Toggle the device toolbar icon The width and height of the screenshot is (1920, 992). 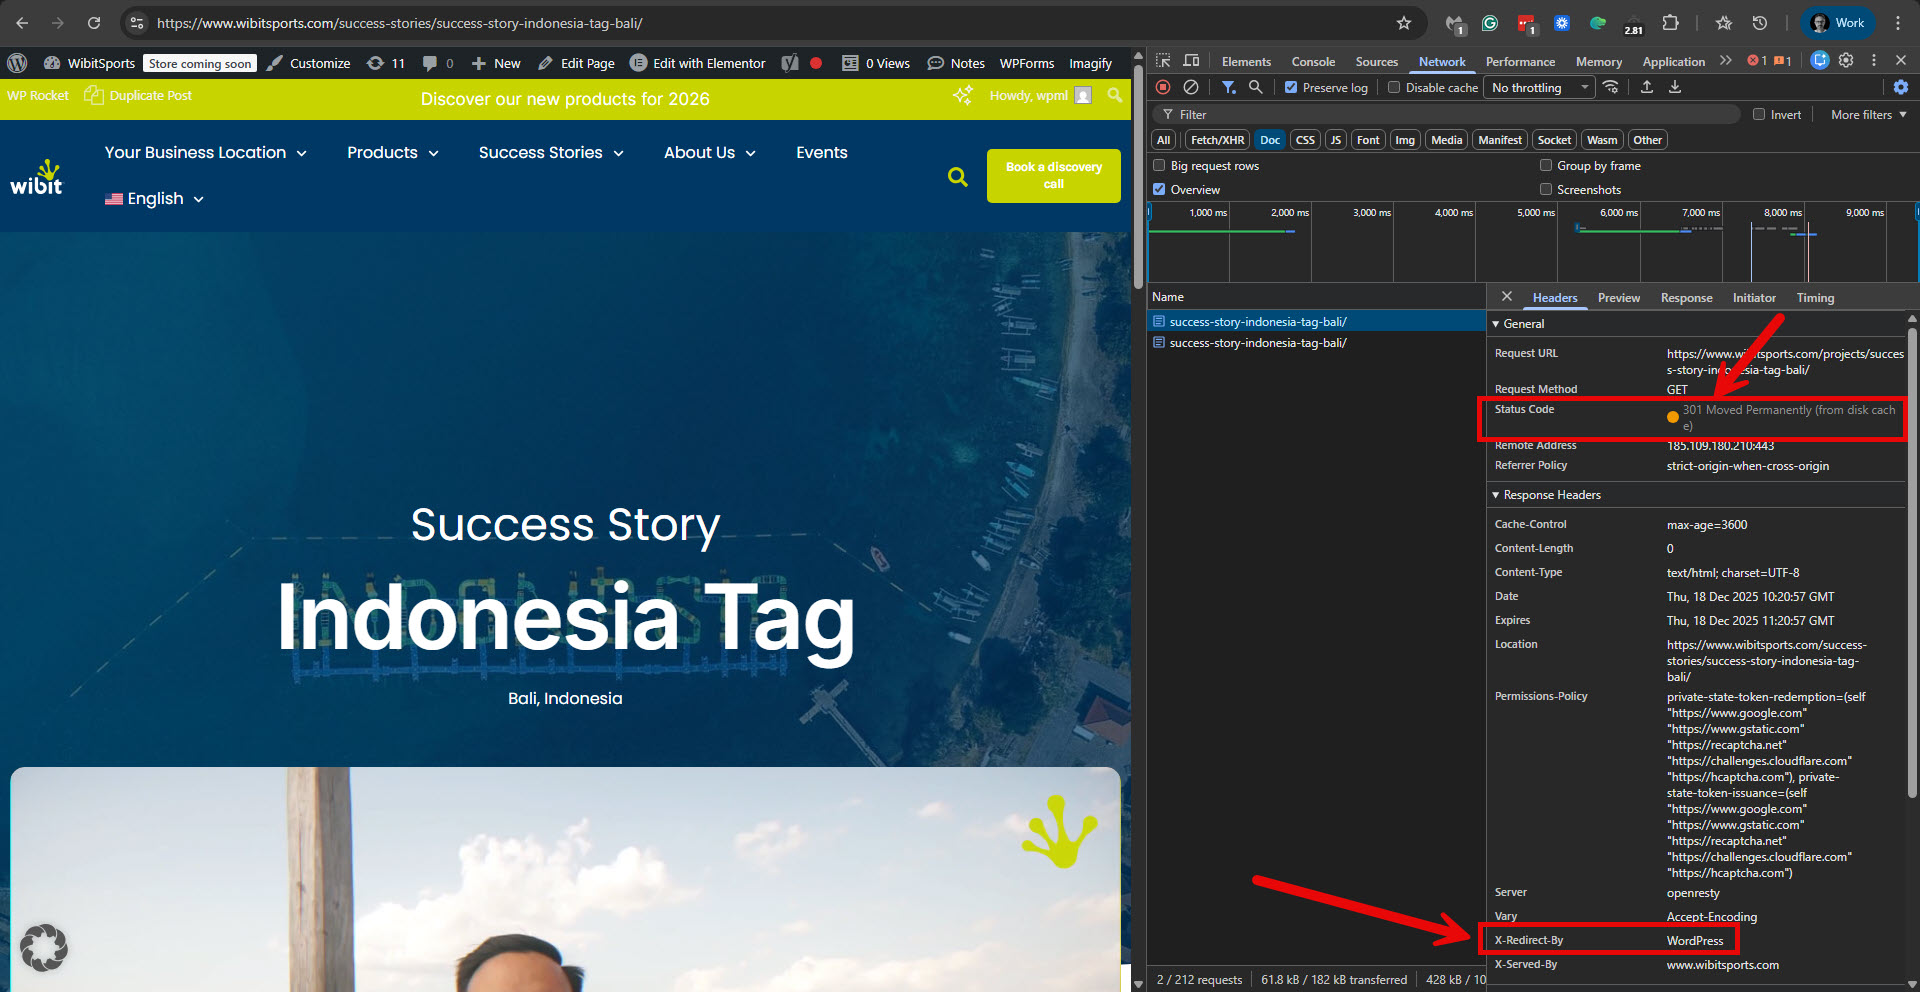coord(1191,61)
